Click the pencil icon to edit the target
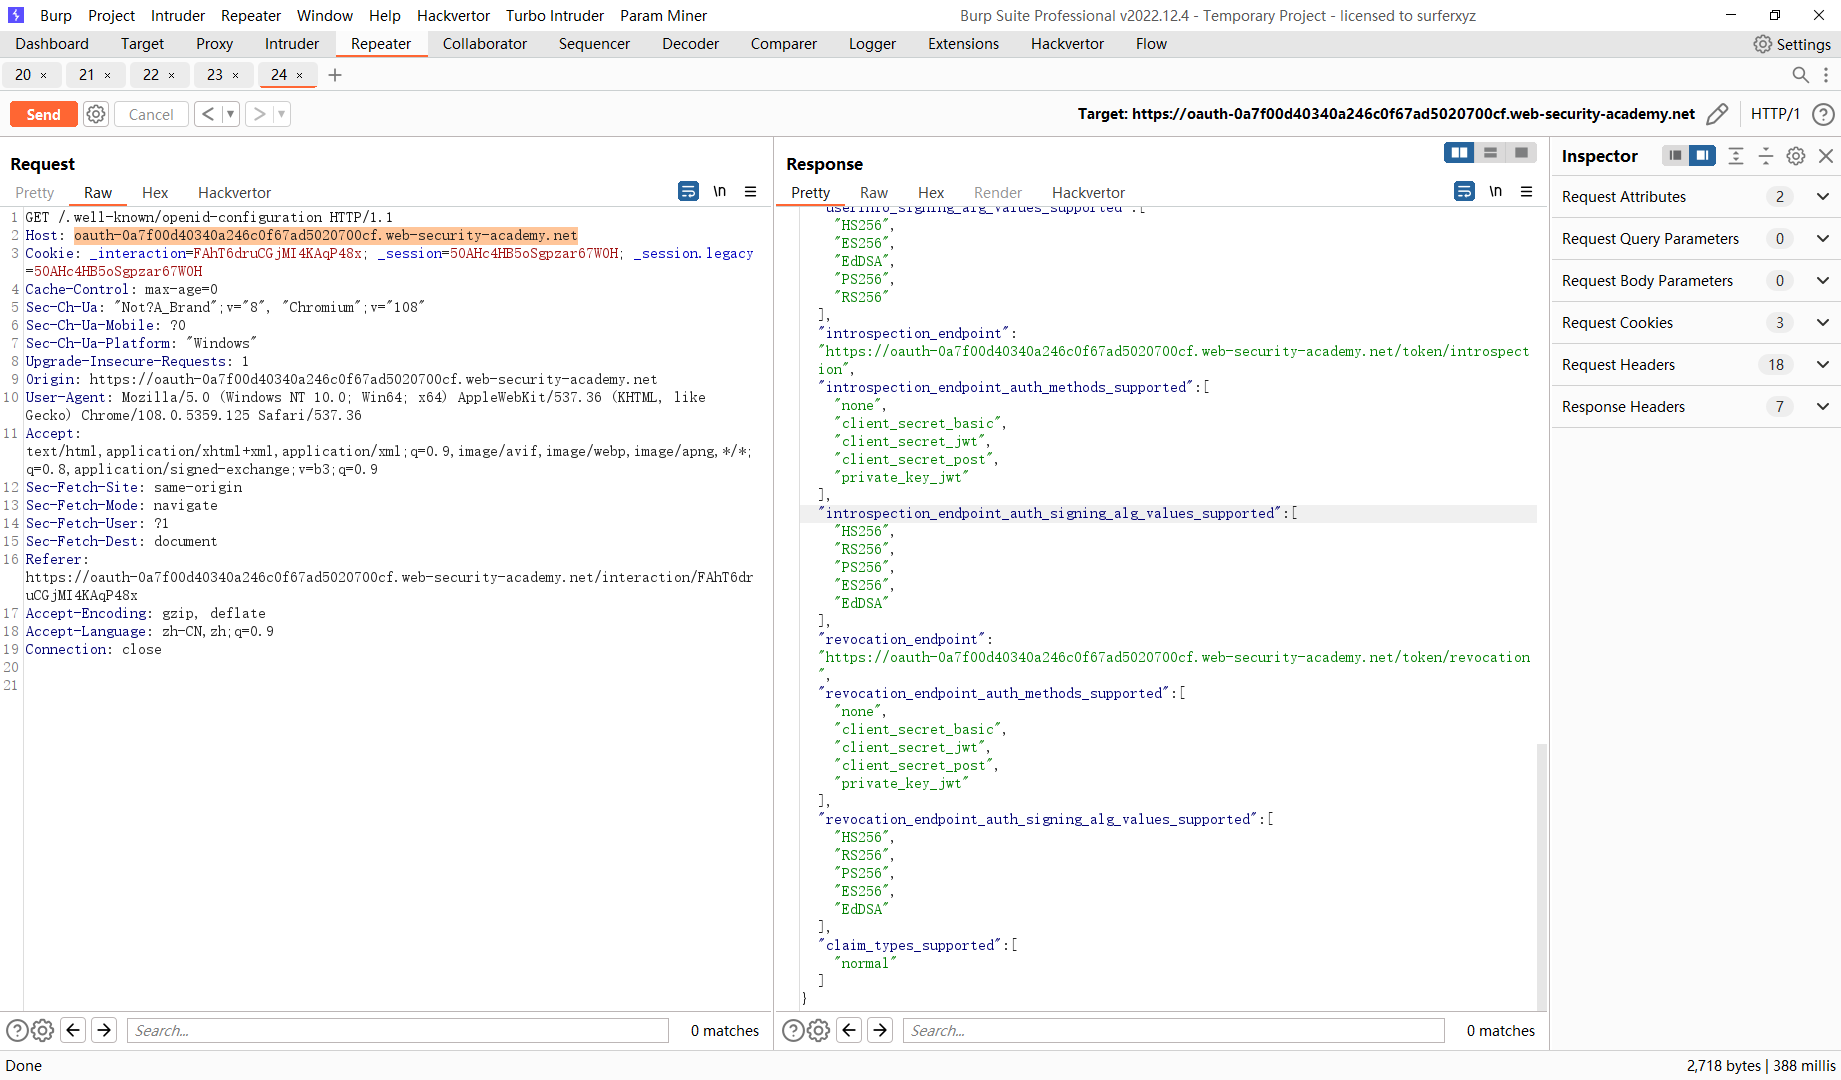 (1718, 114)
